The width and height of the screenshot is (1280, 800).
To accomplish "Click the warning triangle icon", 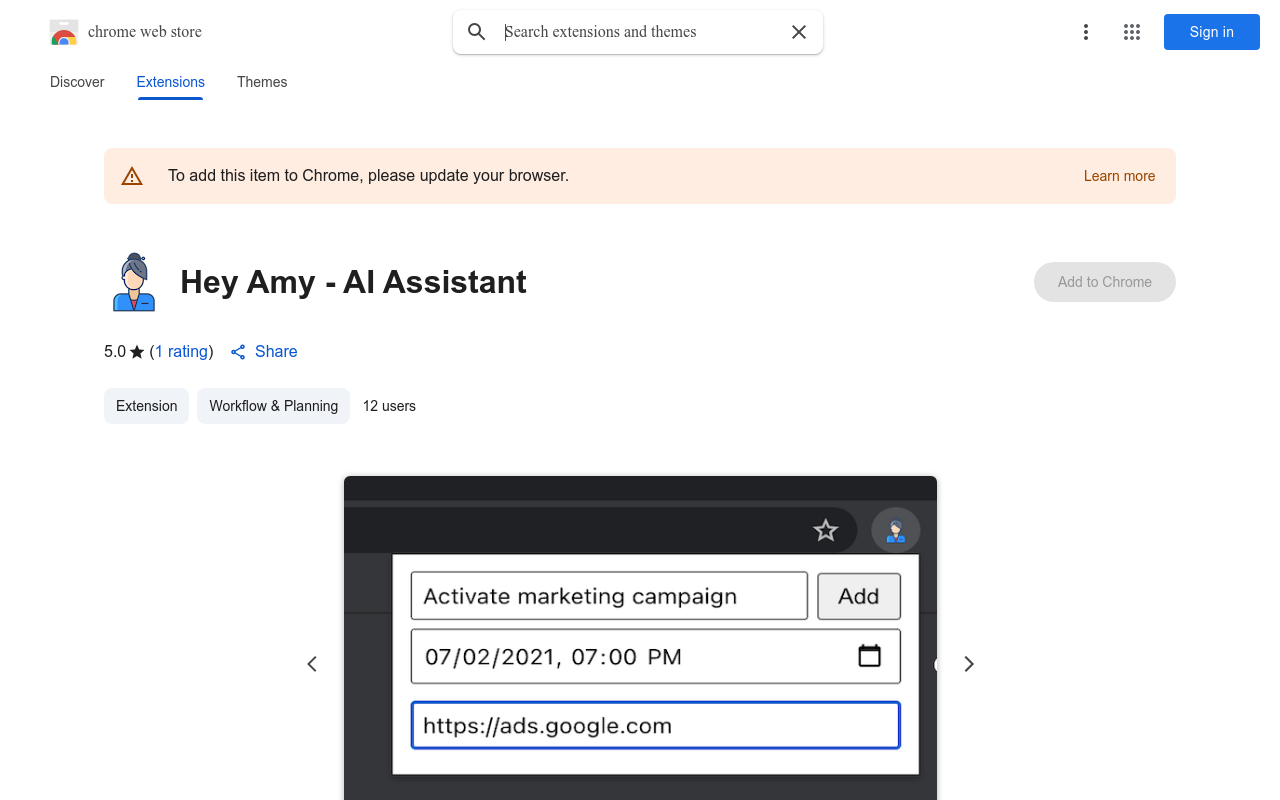I will click(132, 176).
